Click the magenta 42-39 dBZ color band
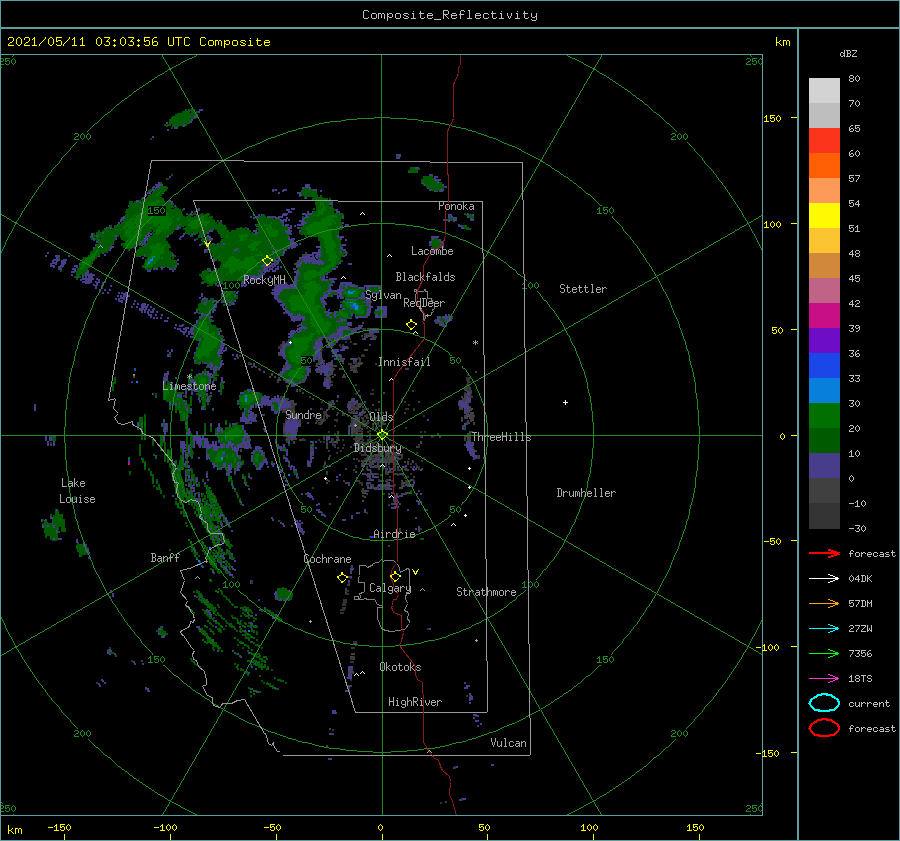Image resolution: width=900 pixels, height=841 pixels. point(824,316)
